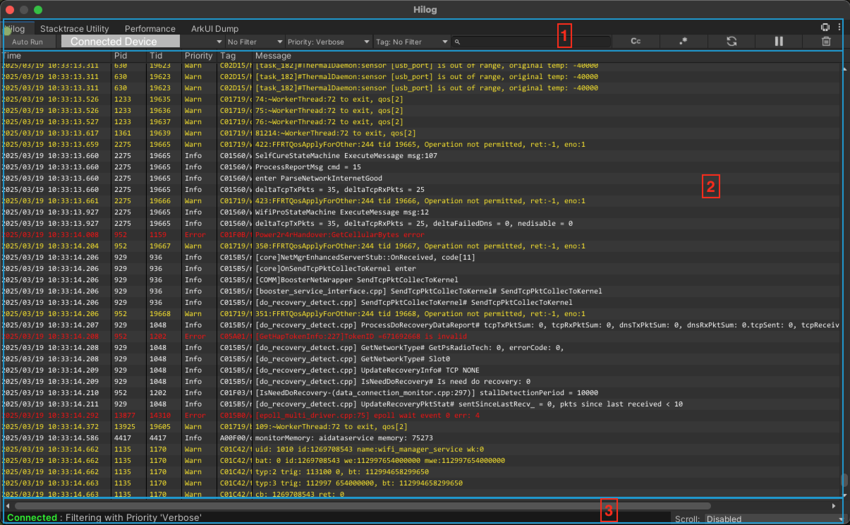
Task: Pause log output
Action: point(779,42)
